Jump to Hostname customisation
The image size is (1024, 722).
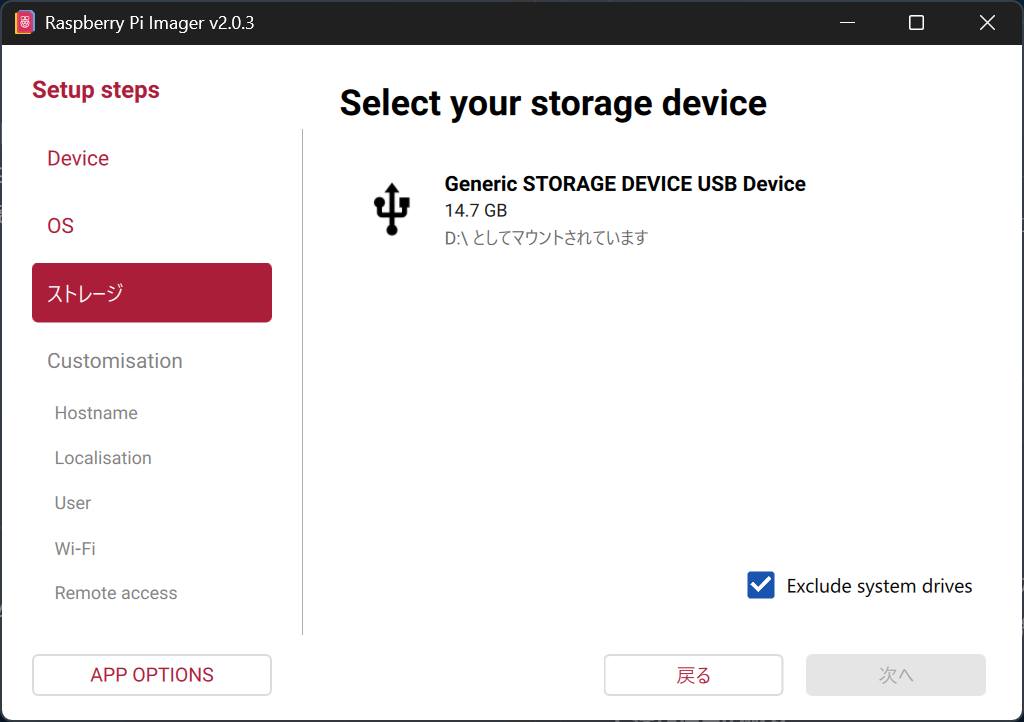[96, 413]
